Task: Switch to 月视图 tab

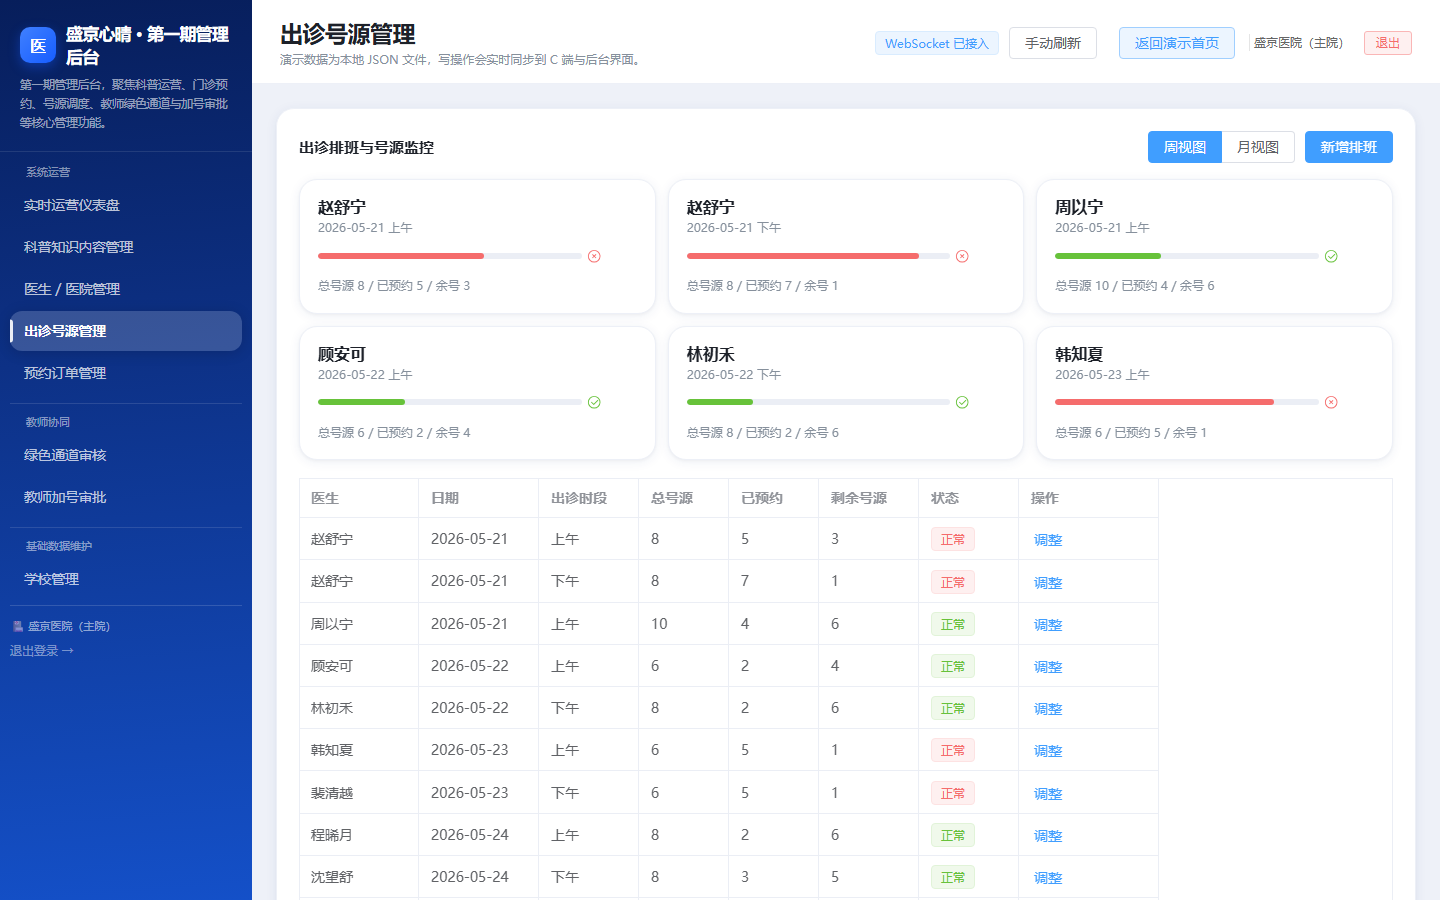Action: coord(1258,147)
